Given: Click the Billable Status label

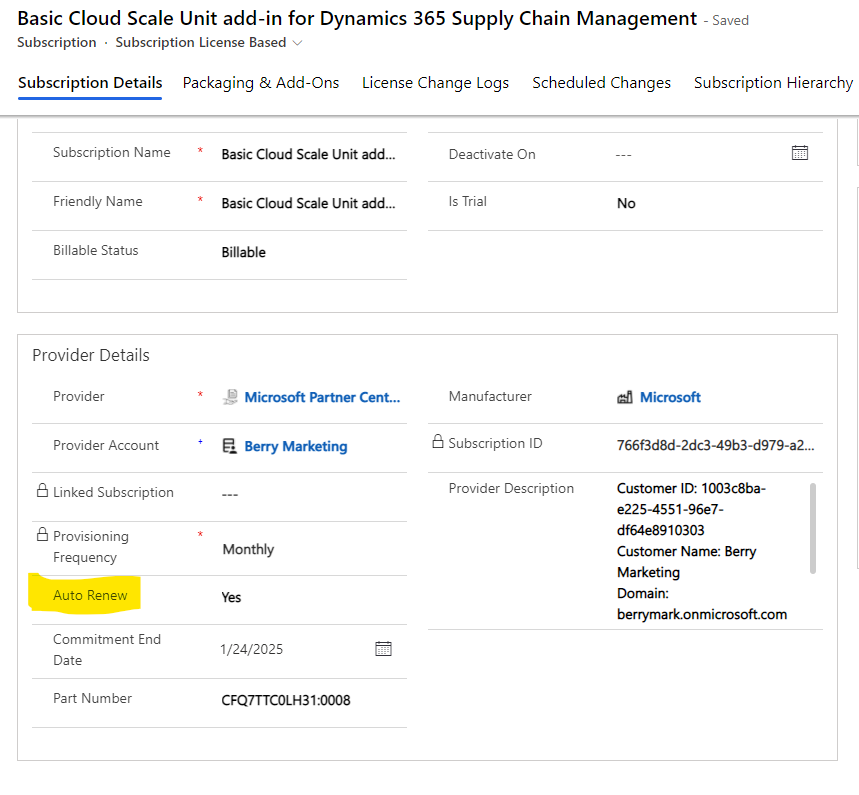Looking at the screenshot, I should [x=96, y=250].
